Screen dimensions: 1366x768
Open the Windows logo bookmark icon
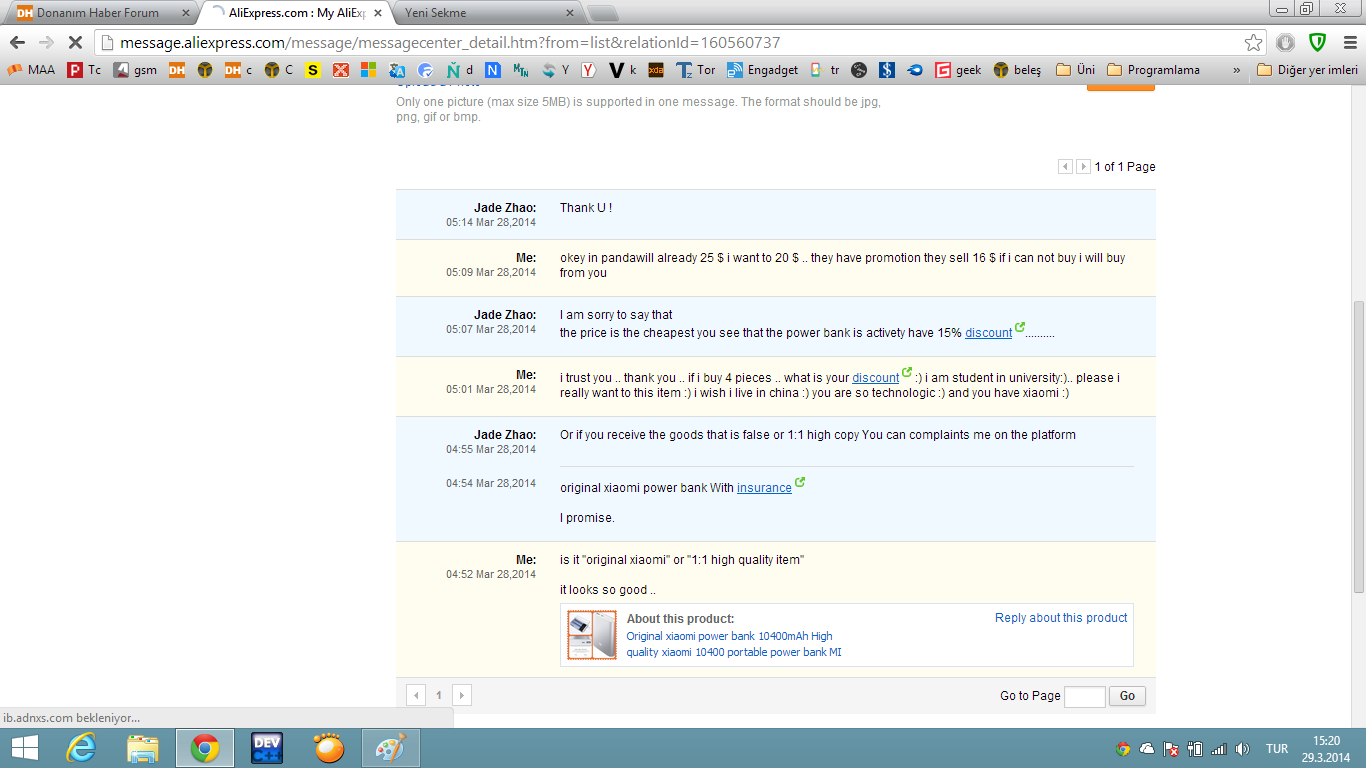pyautogui.click(x=369, y=70)
